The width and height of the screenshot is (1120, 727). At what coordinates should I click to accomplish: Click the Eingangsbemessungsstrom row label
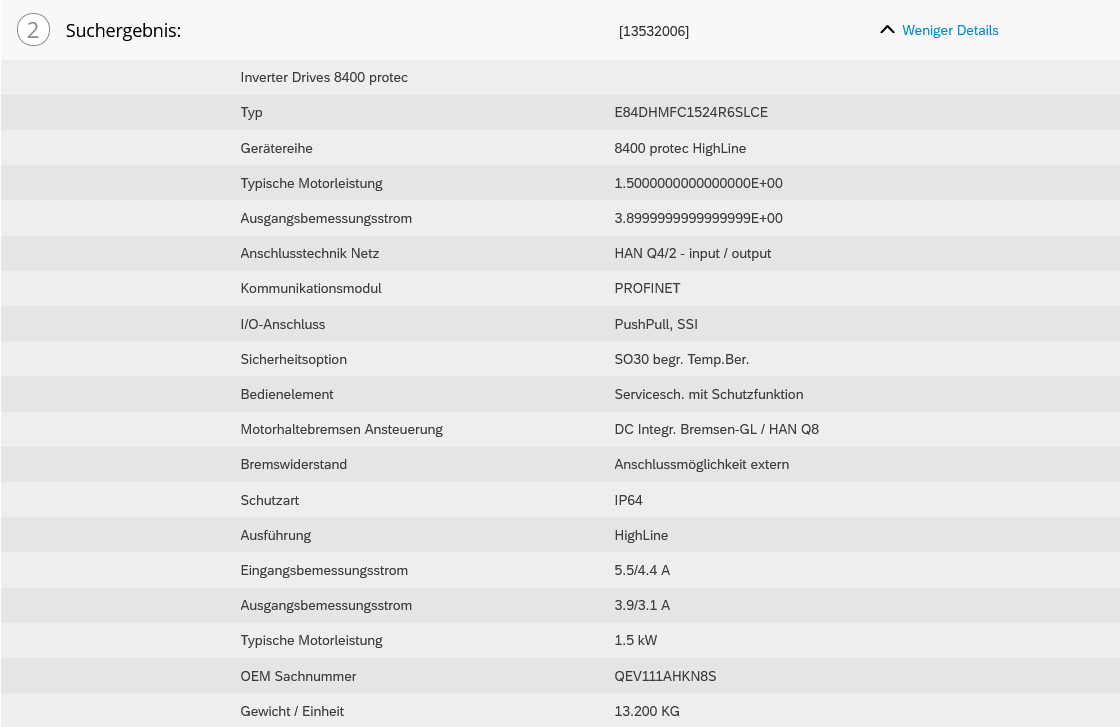324,570
